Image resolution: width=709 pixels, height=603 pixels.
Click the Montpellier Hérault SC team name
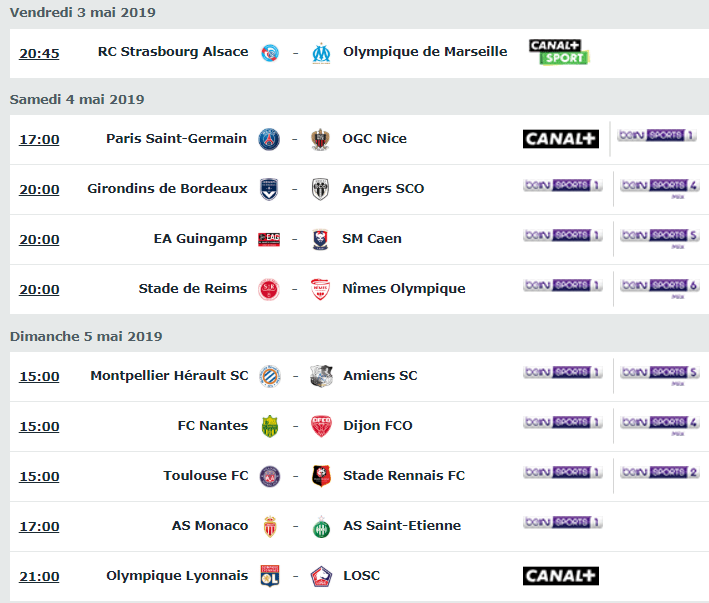[x=169, y=376]
